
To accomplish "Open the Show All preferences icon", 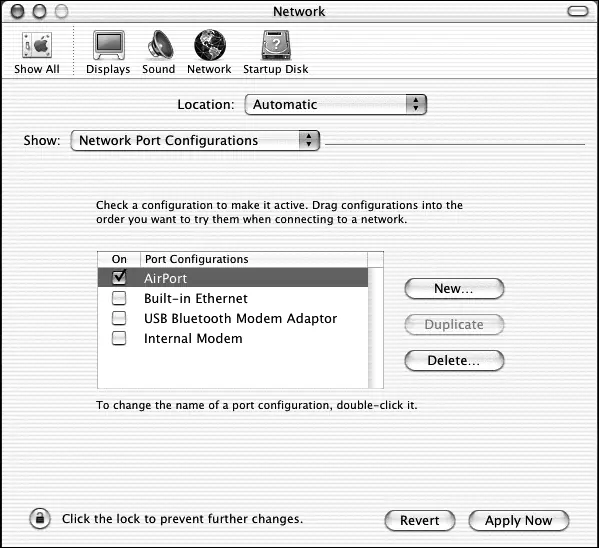I will (x=37, y=45).
